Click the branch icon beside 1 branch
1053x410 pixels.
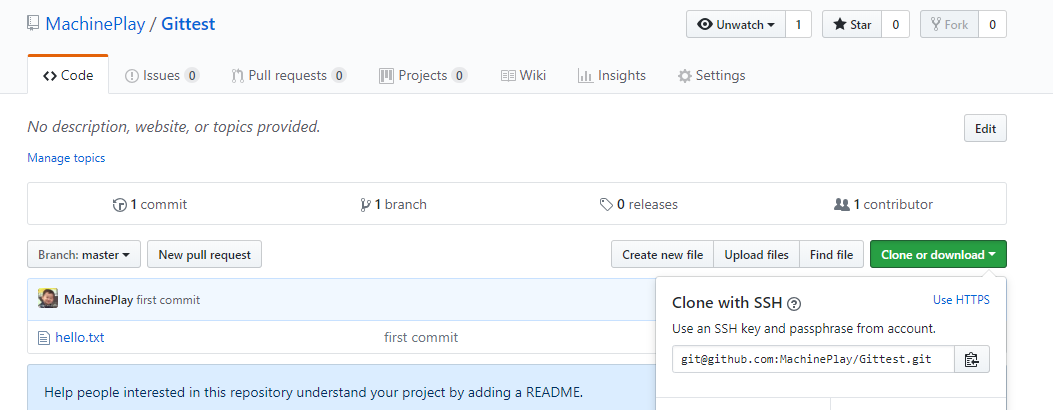pyautogui.click(x=365, y=205)
